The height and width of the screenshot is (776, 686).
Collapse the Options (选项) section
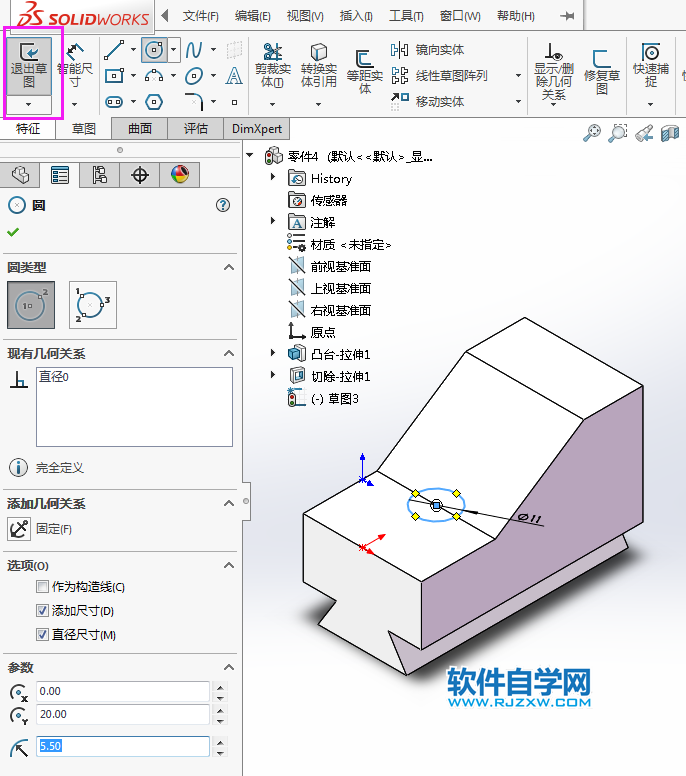pos(229,565)
